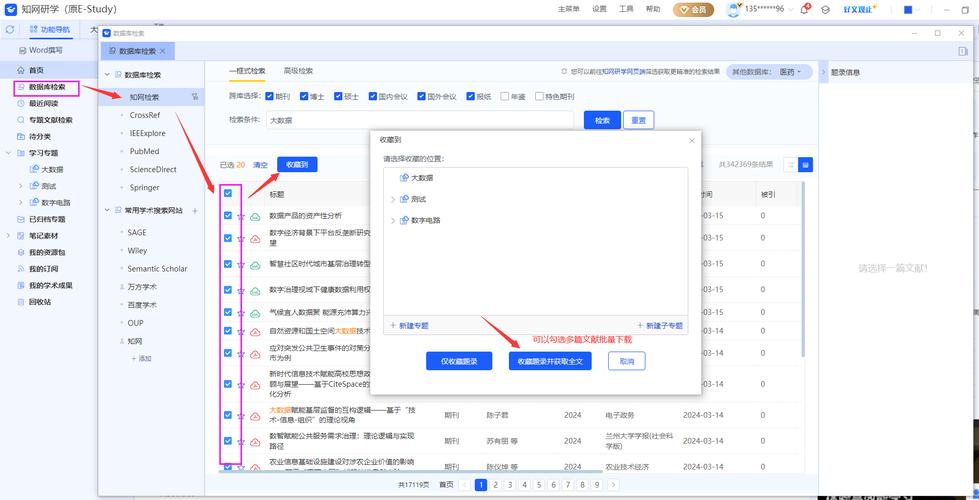Expand 数字电路 folder in 收藏到 dialog
Screen dimensions: 979x500
[392, 221]
